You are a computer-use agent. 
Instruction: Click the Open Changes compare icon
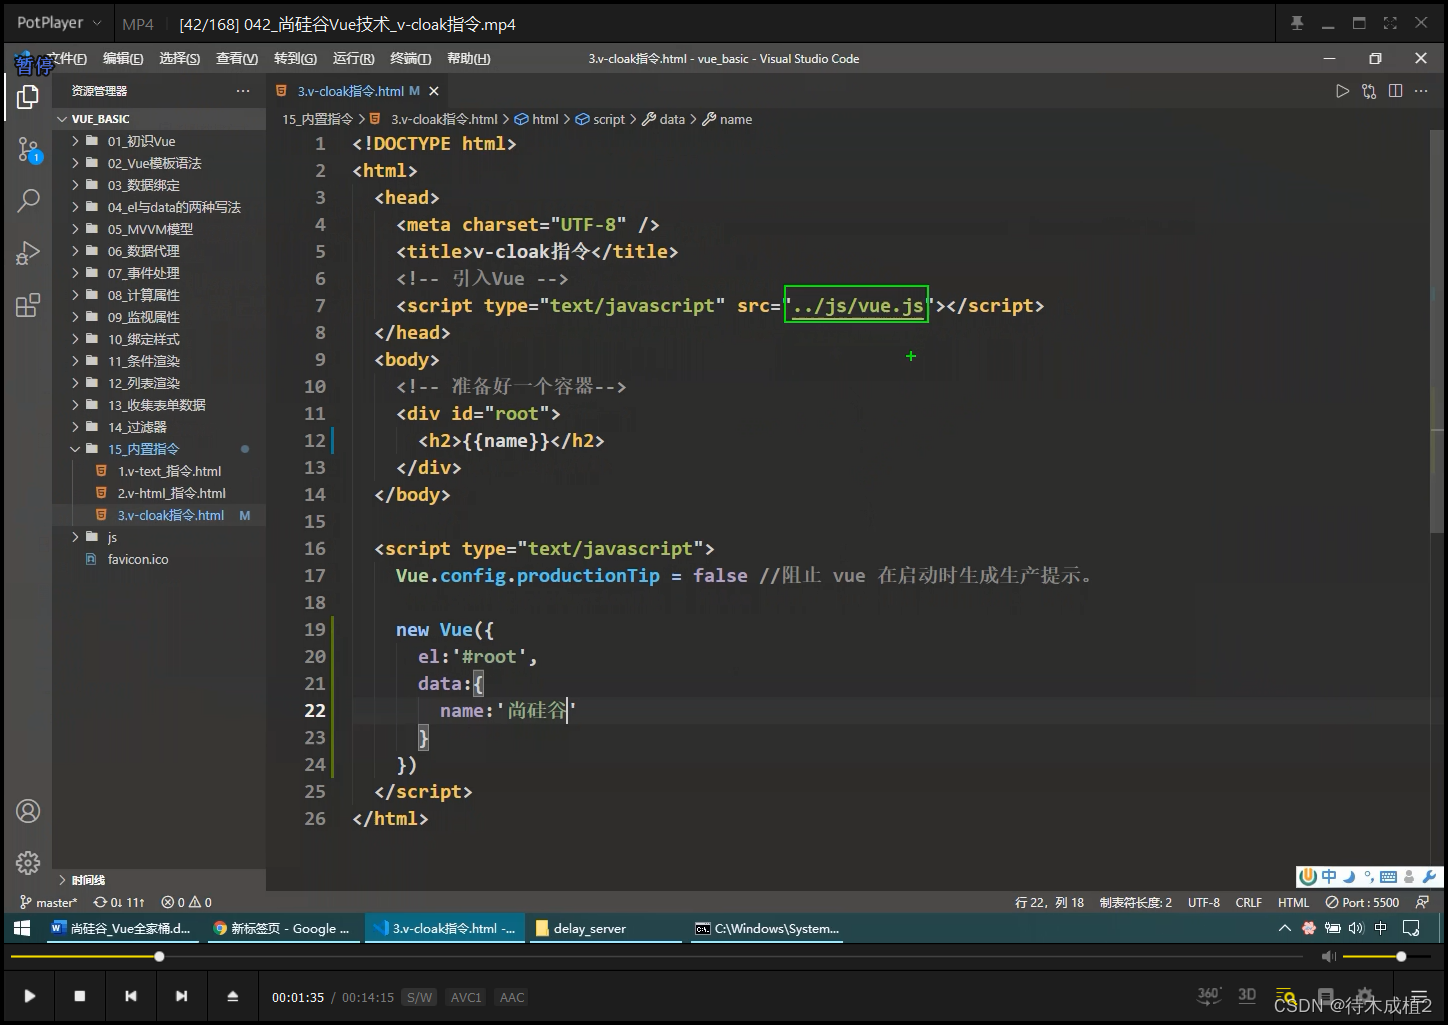click(1369, 91)
